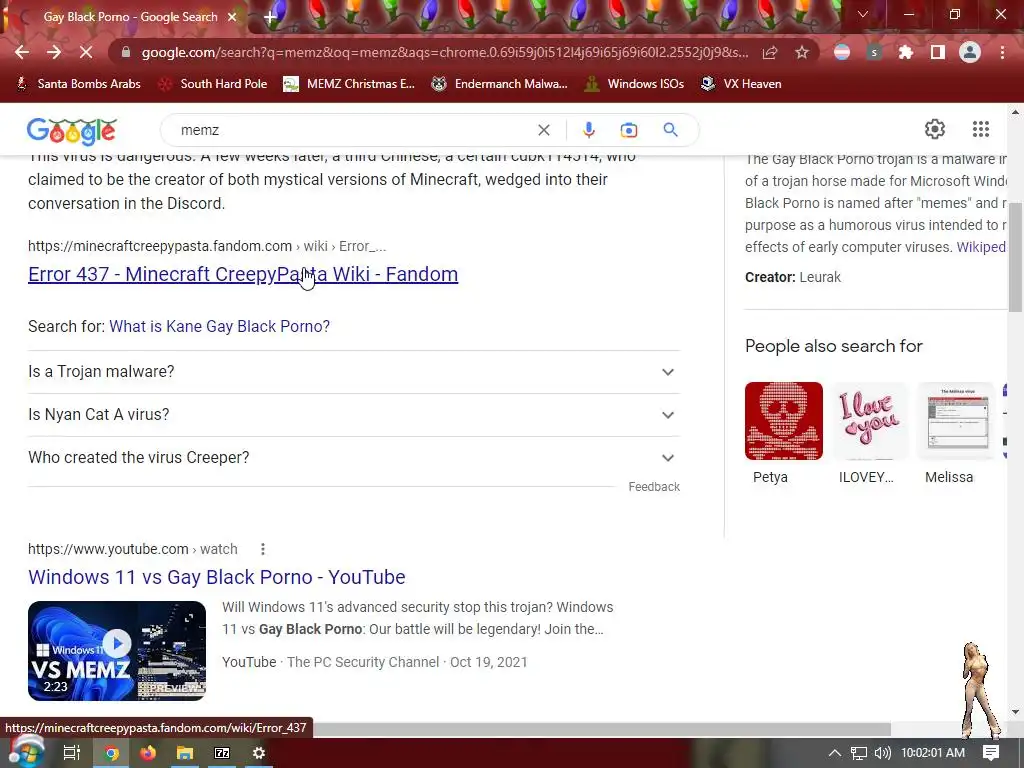This screenshot has width=1024, height=768.
Task: Open the Chrome three-dot menu
Action: pyautogui.click(x=1002, y=52)
